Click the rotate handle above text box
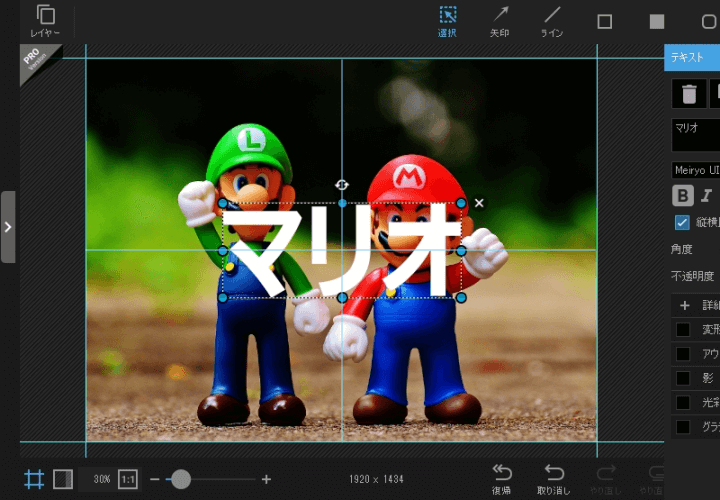Image resolution: width=720 pixels, height=500 pixels. tap(342, 185)
